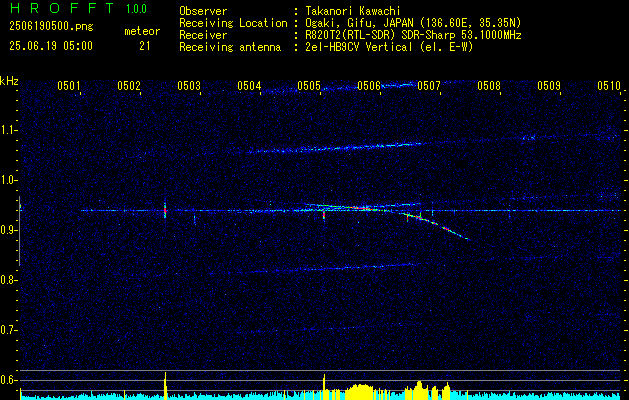
Task: Click the 0510 time marker
Action: [609, 85]
